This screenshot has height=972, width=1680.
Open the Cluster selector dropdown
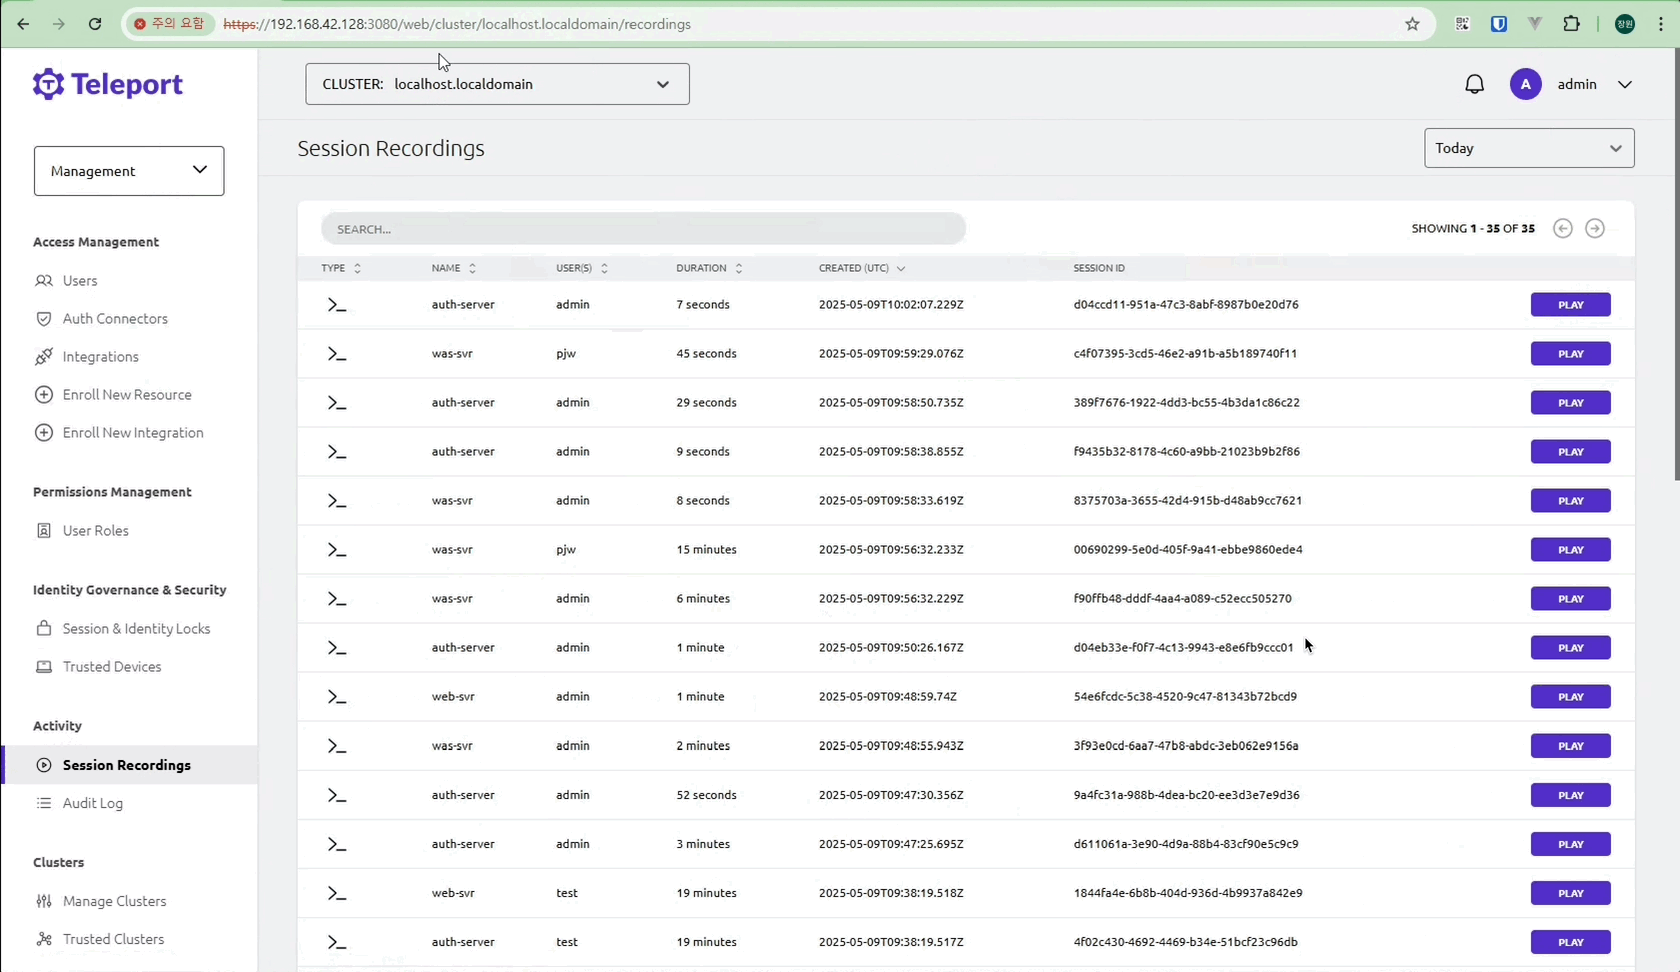497,84
